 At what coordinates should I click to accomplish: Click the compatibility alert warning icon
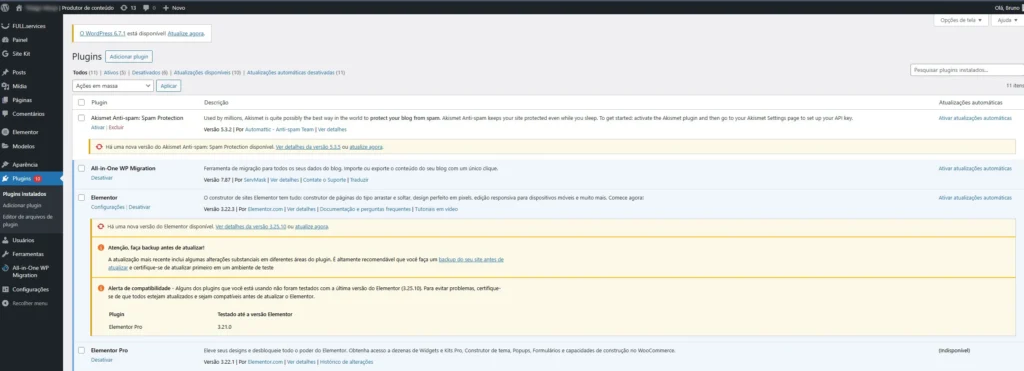101,288
